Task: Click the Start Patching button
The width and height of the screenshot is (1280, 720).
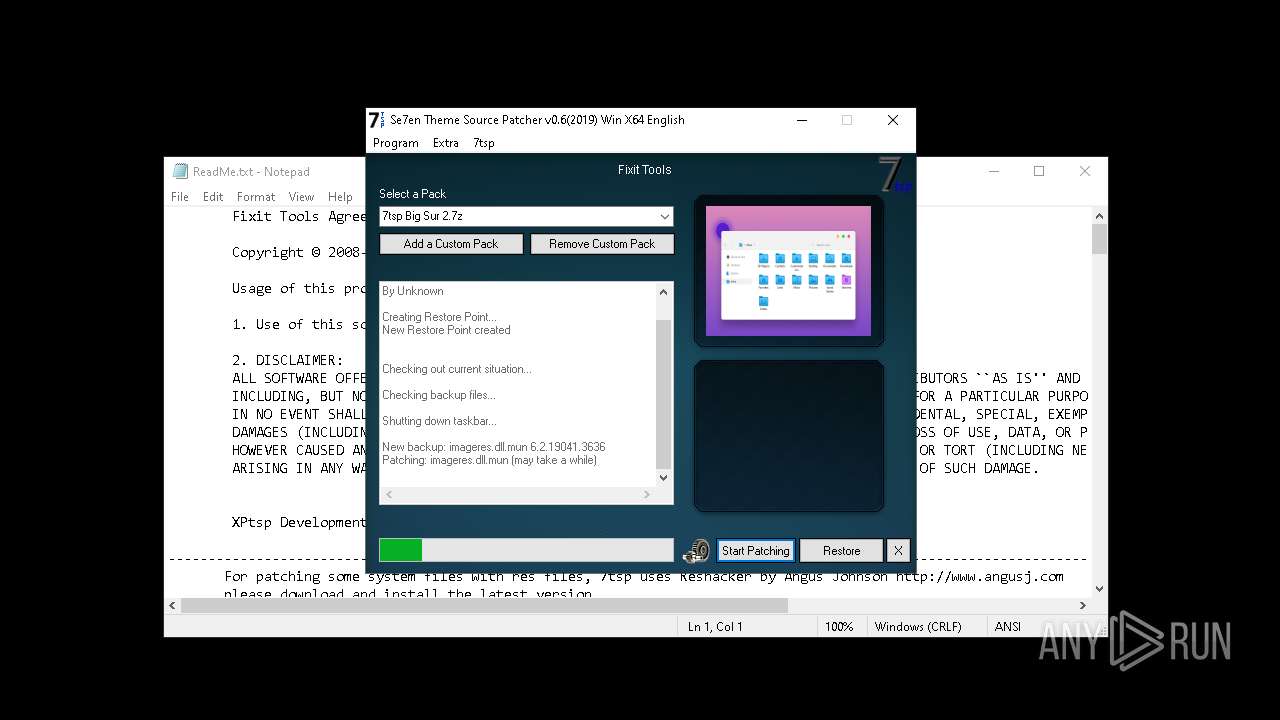Action: (755, 550)
